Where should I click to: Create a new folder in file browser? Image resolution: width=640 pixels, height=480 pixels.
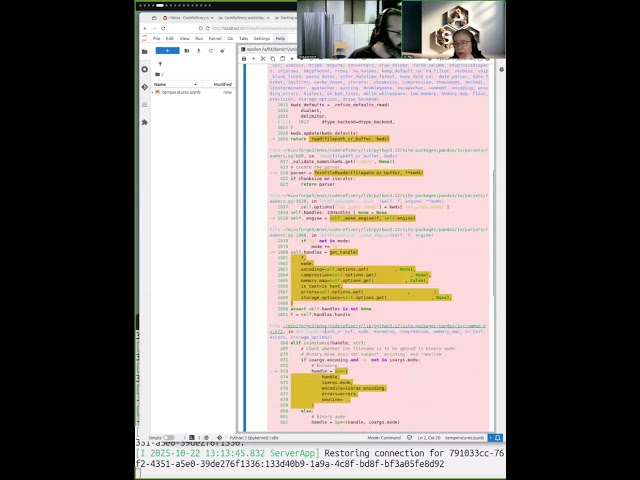click(187, 51)
